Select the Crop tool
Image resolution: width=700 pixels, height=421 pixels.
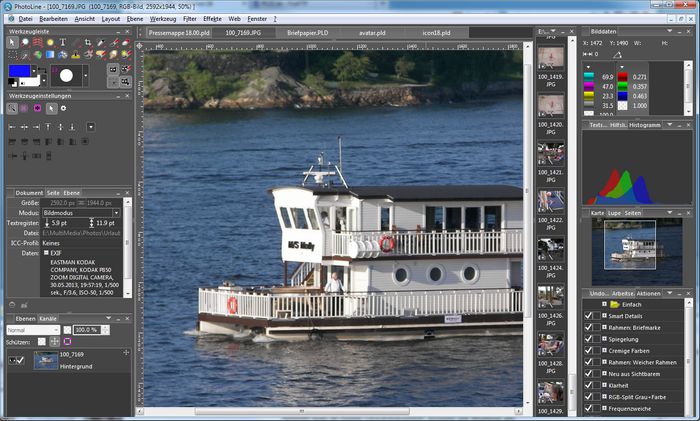88,42
